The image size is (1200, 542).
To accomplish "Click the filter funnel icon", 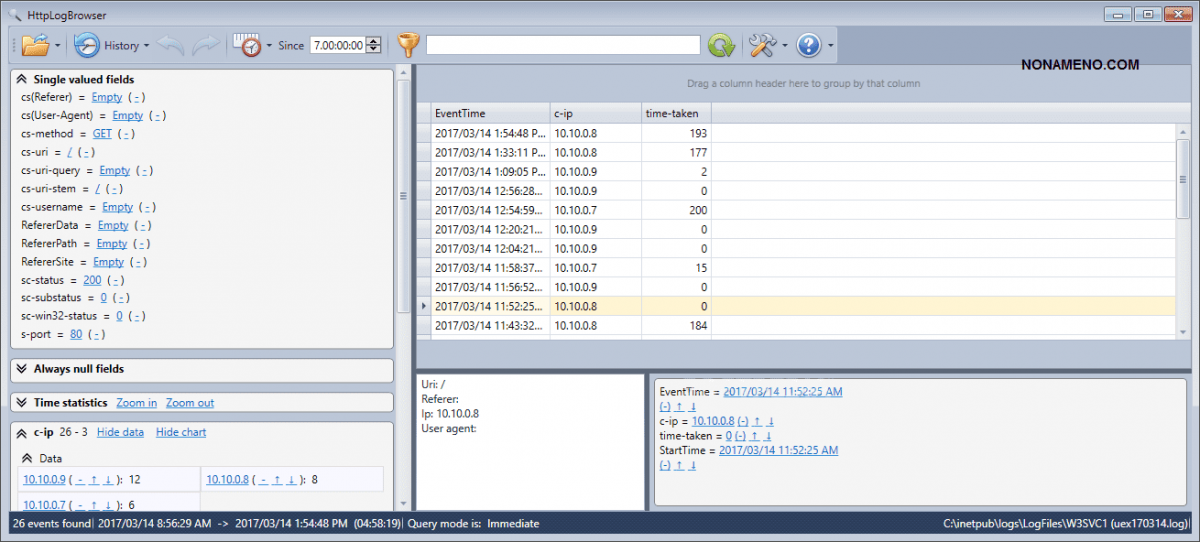I will (408, 45).
